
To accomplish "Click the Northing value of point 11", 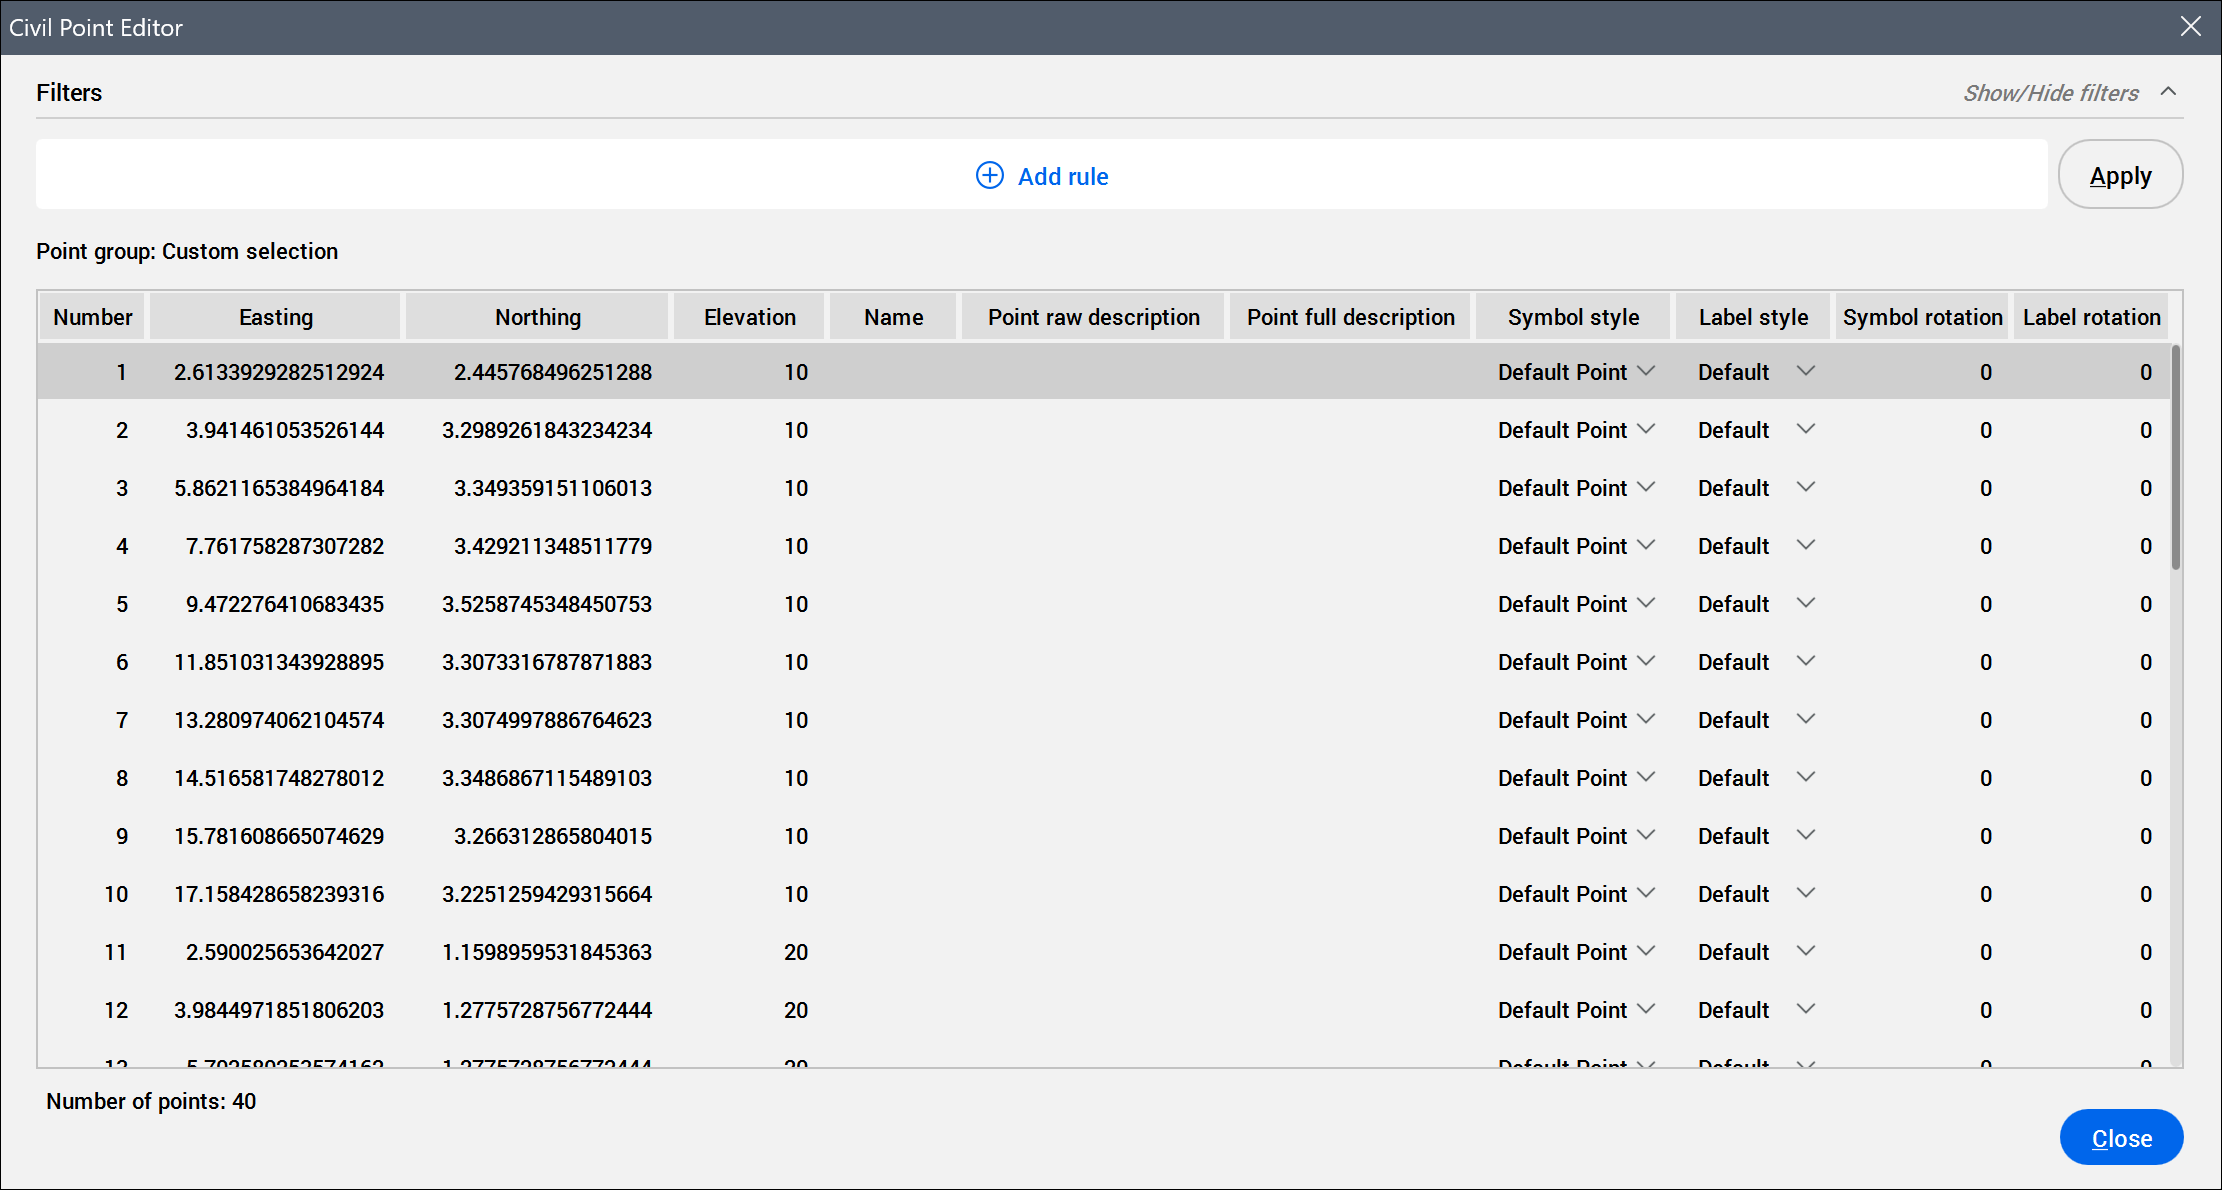I will pyautogui.click(x=547, y=952).
